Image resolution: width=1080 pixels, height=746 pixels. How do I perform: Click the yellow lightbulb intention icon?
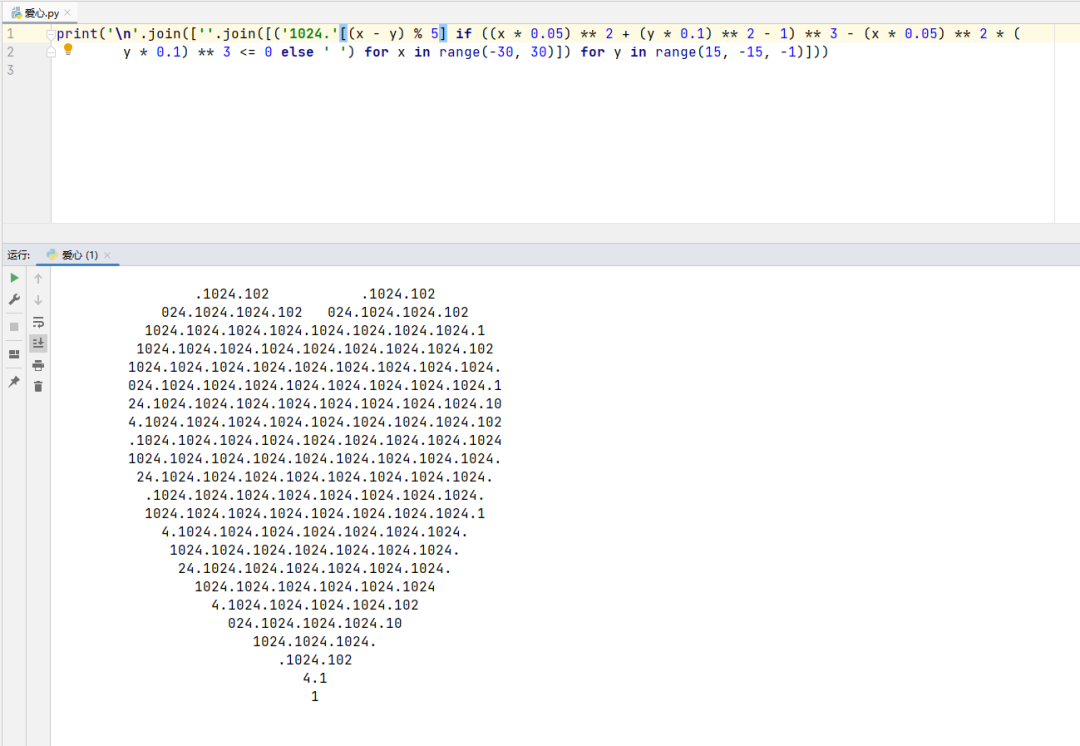[68, 49]
